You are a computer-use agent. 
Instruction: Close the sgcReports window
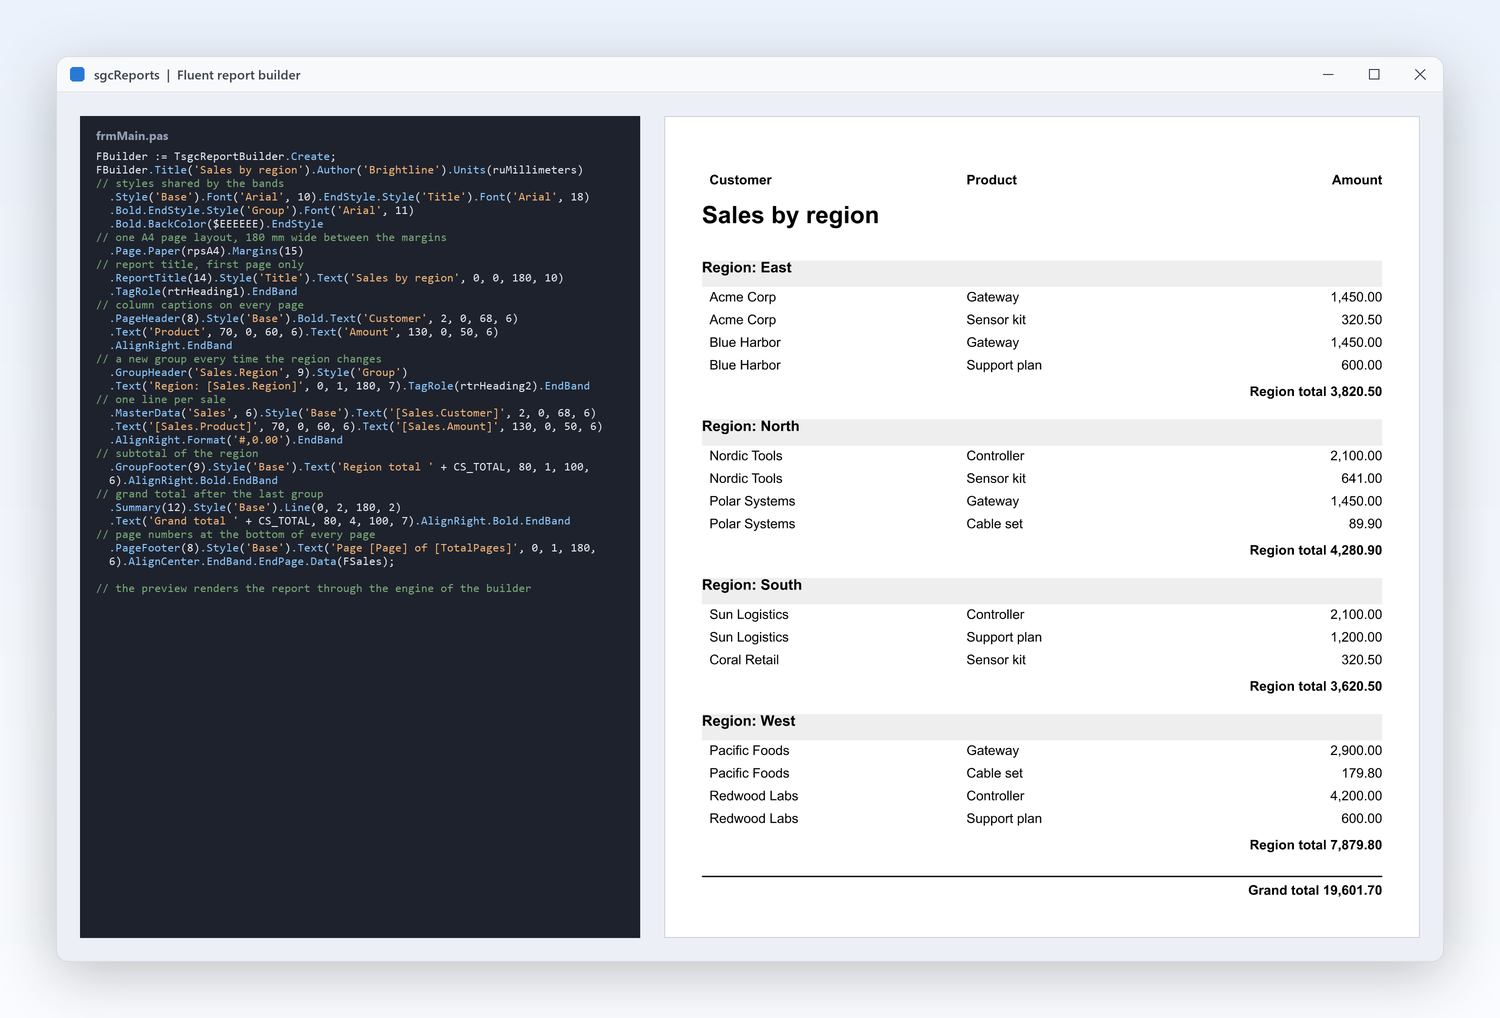[x=1420, y=75]
